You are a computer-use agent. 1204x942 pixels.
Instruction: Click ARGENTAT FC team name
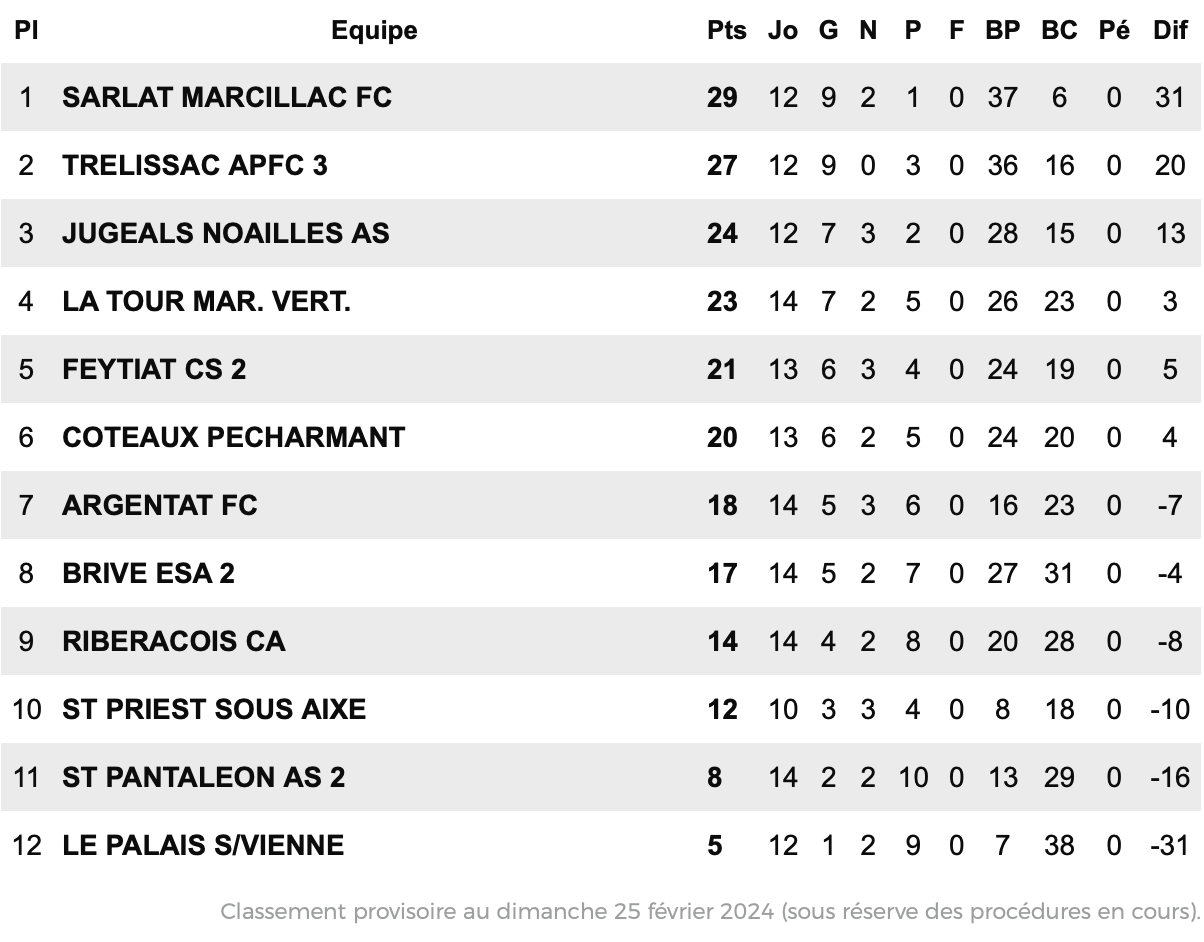click(160, 505)
